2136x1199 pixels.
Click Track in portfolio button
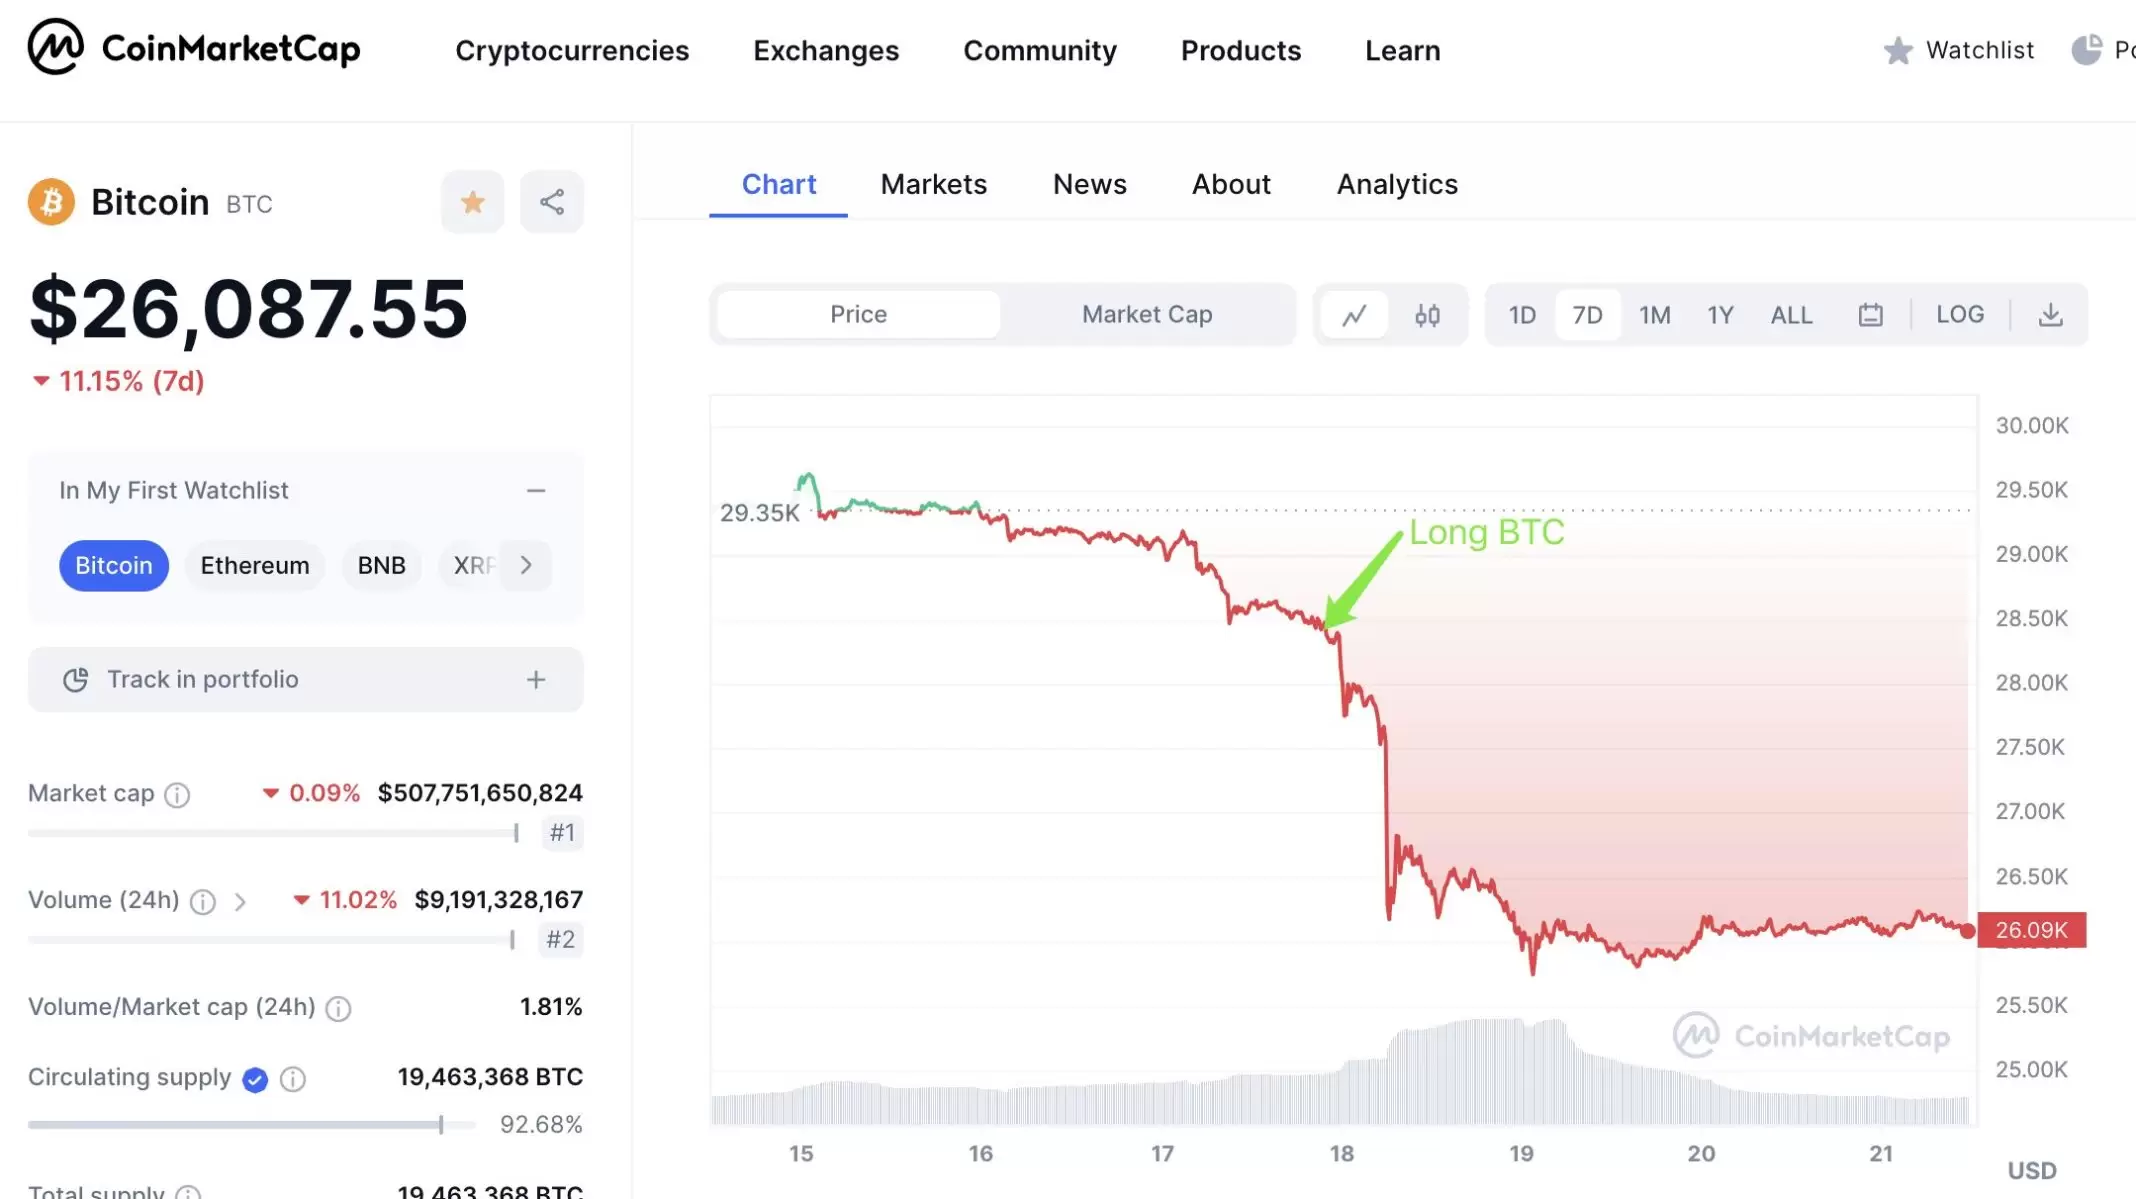[305, 679]
